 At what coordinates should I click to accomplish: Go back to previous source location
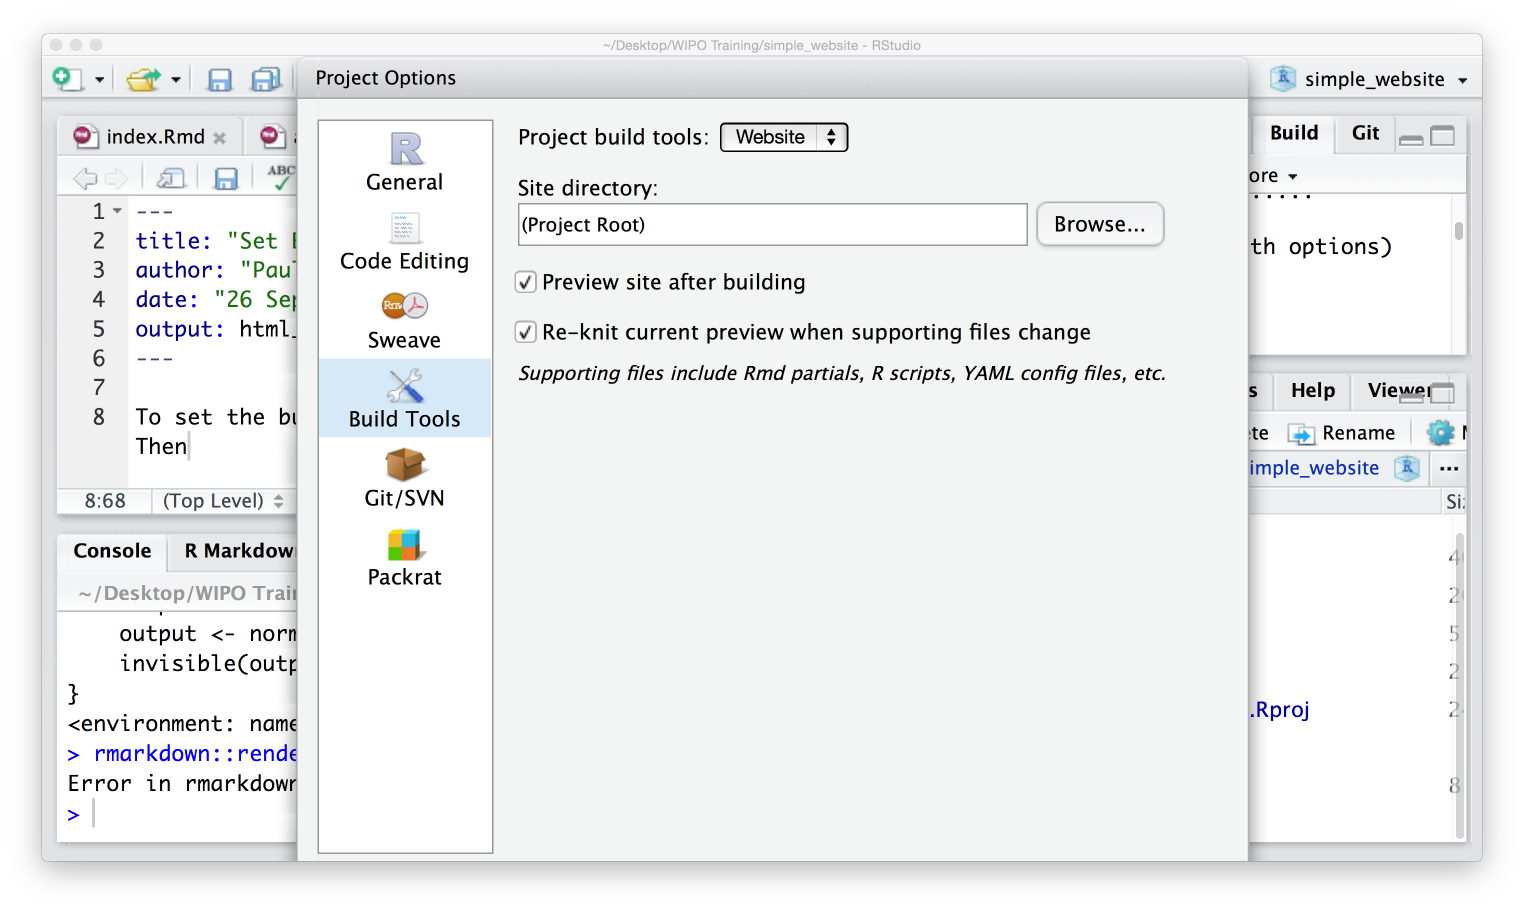pos(85,179)
